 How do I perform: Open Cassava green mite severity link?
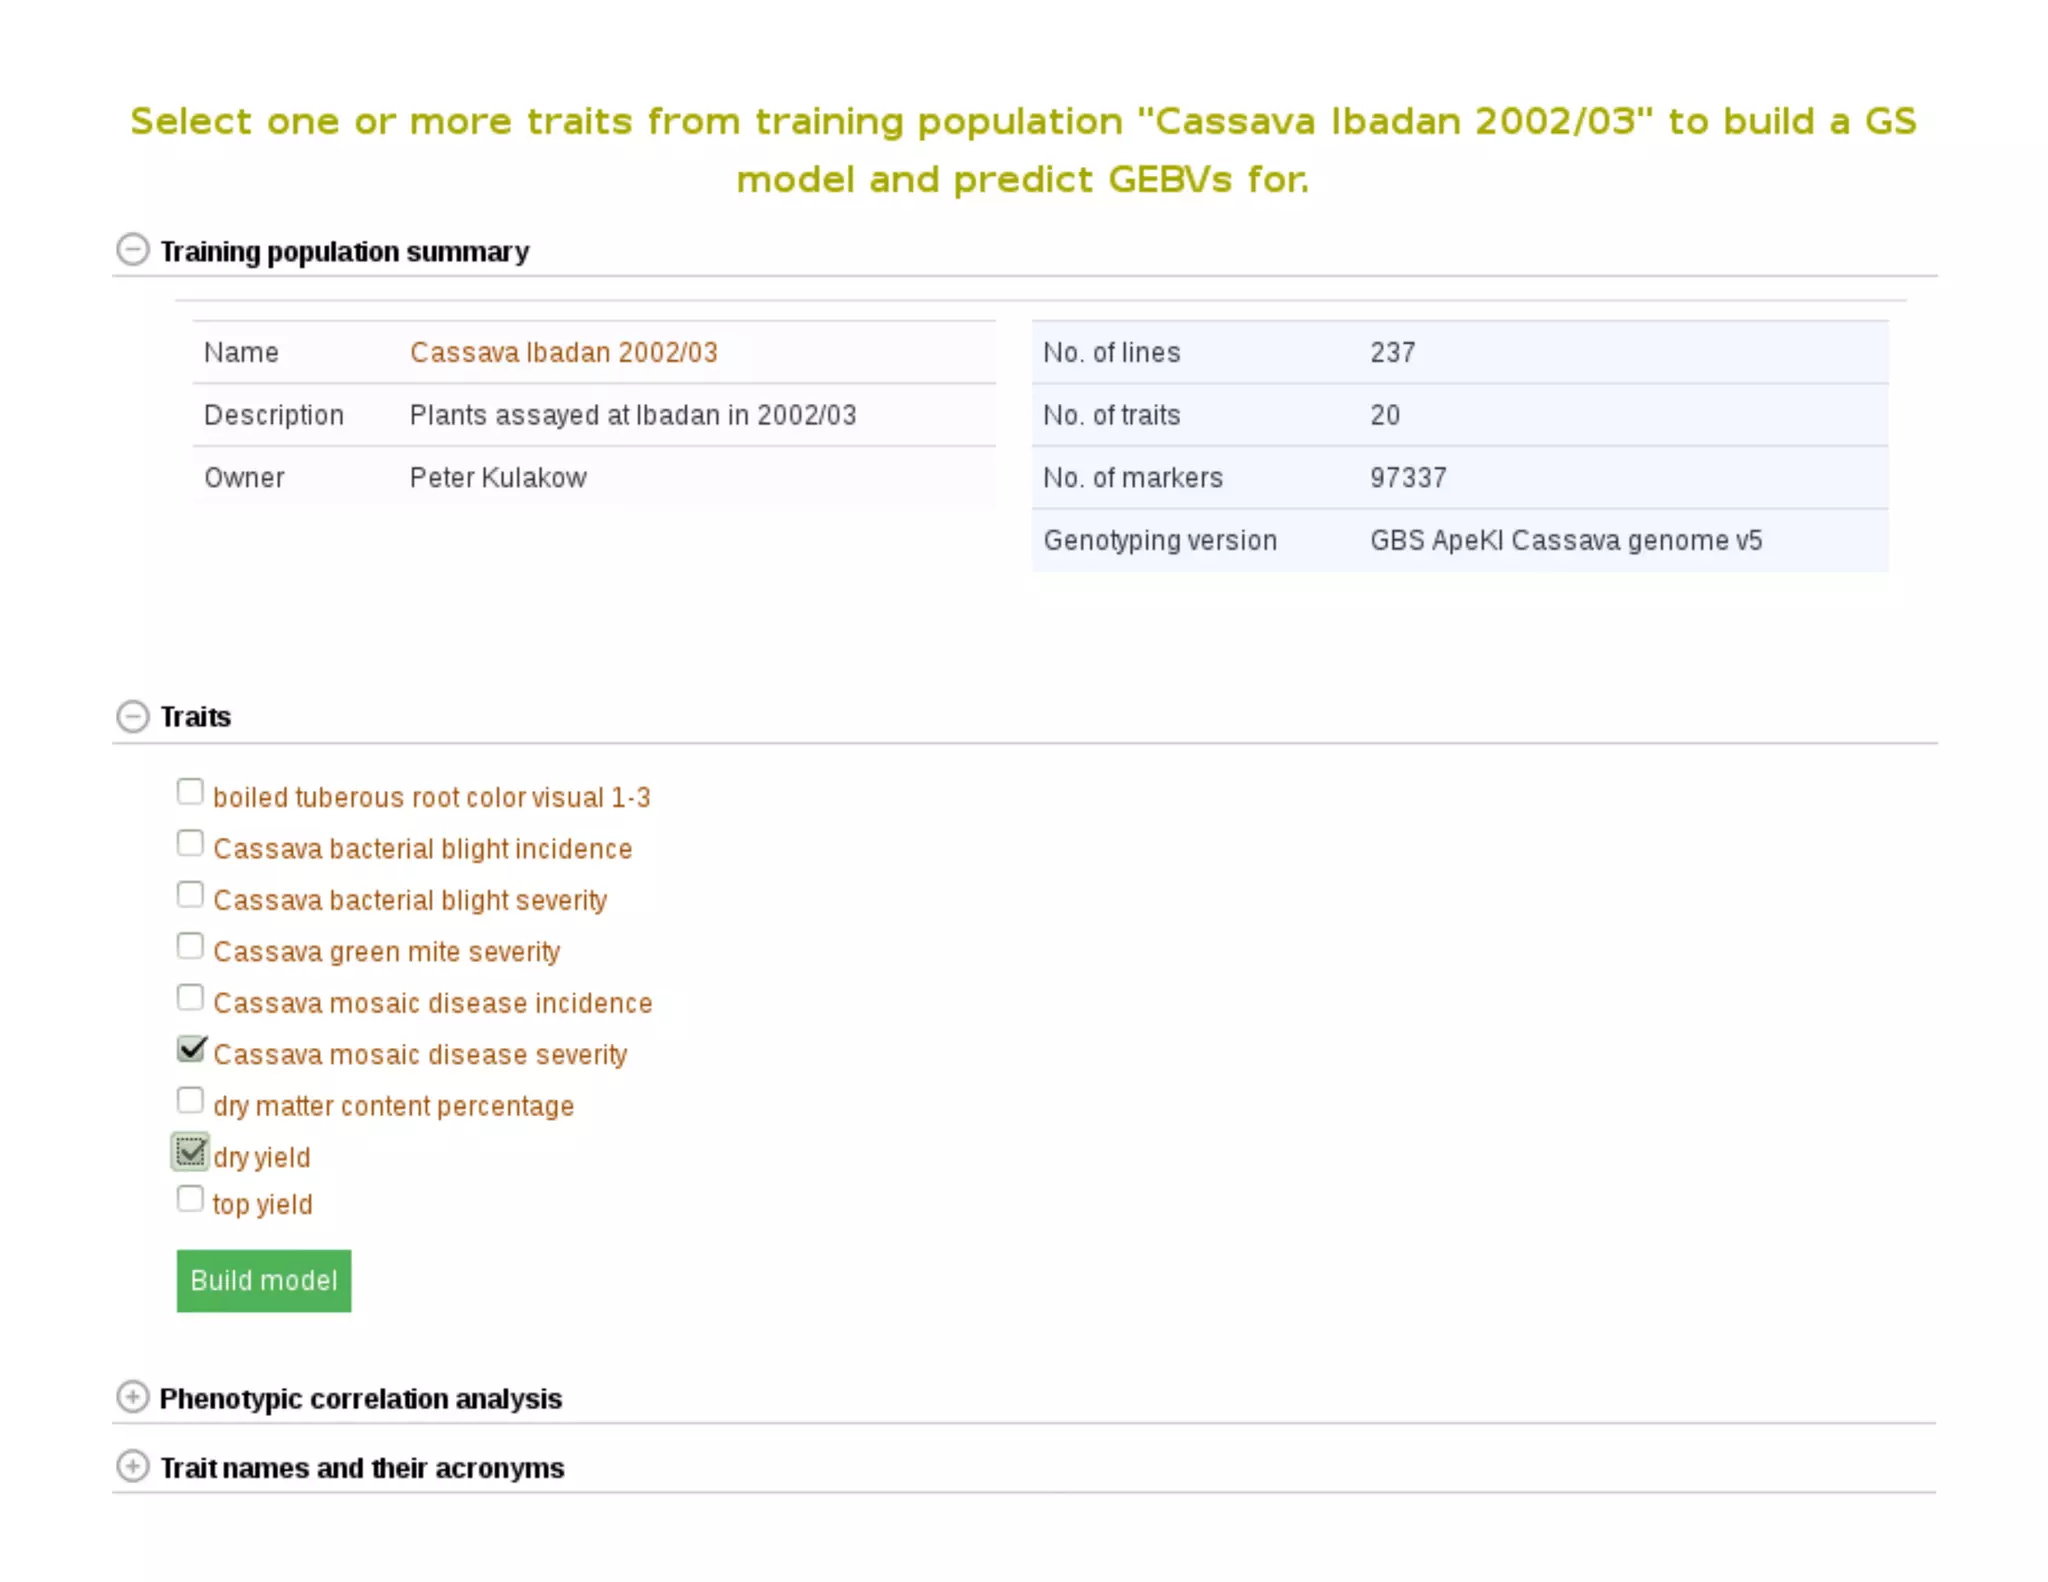coord(386,951)
